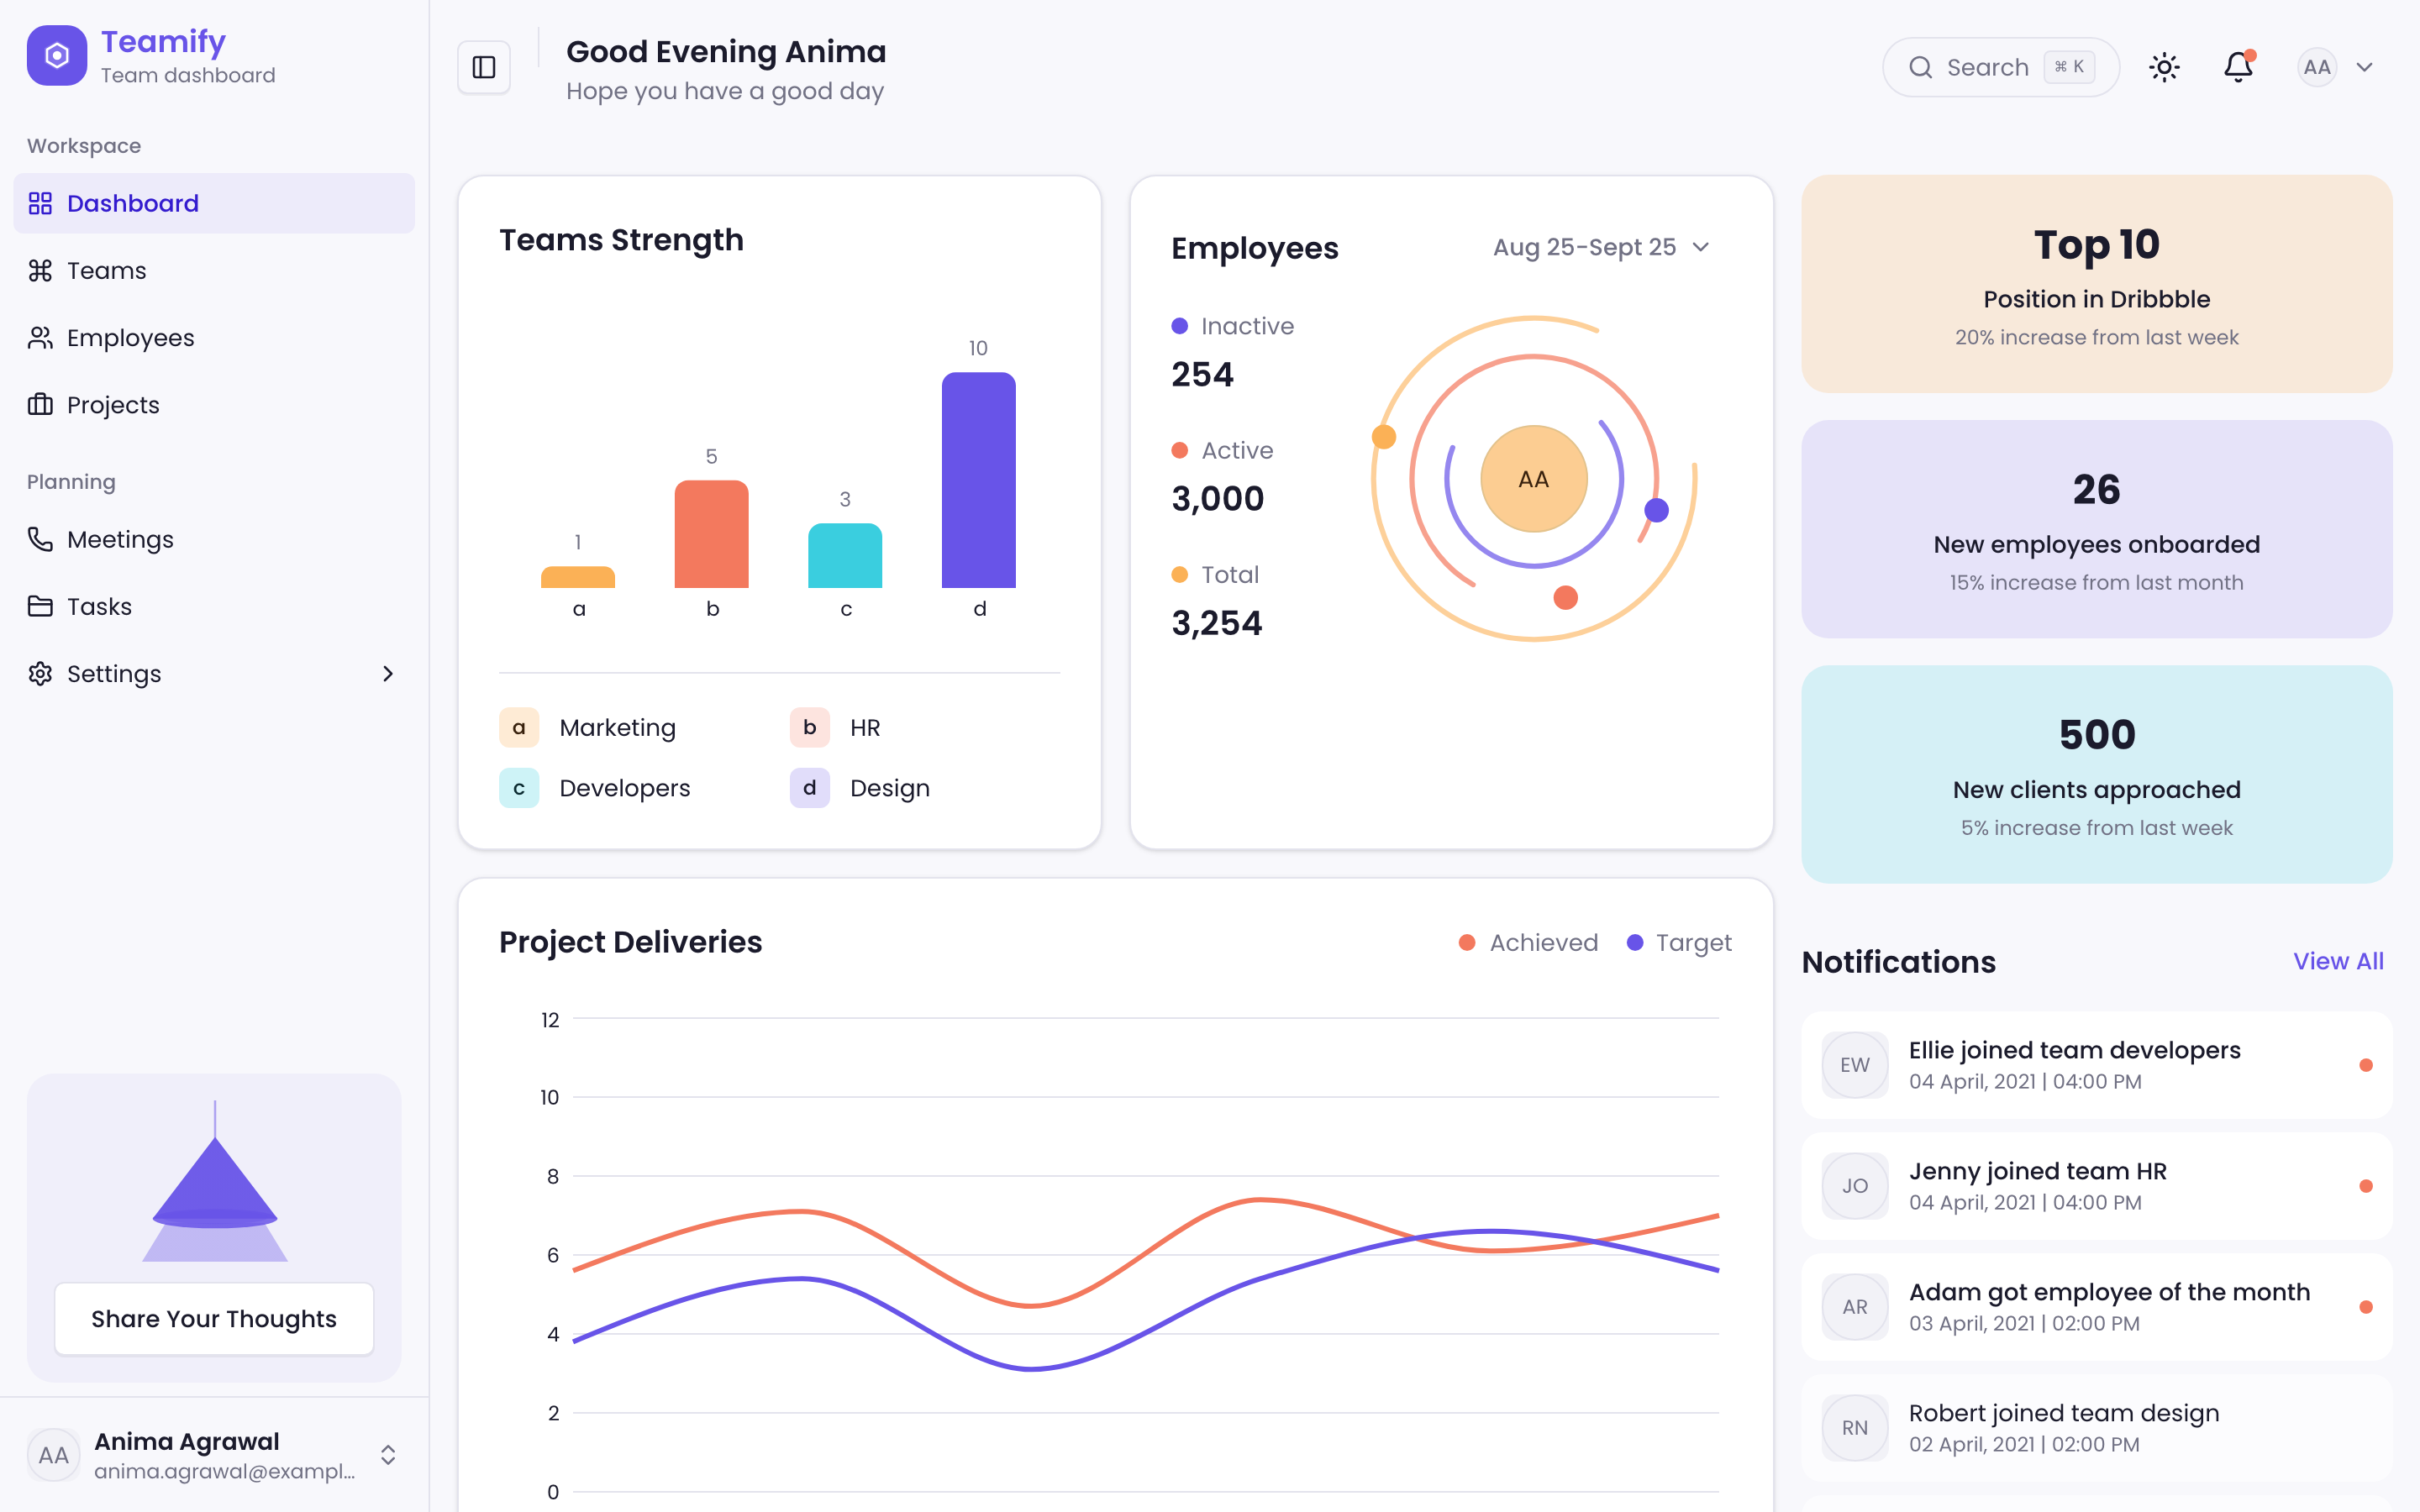
Task: Open Robert joined team design notification
Action: [x=2096, y=1427]
